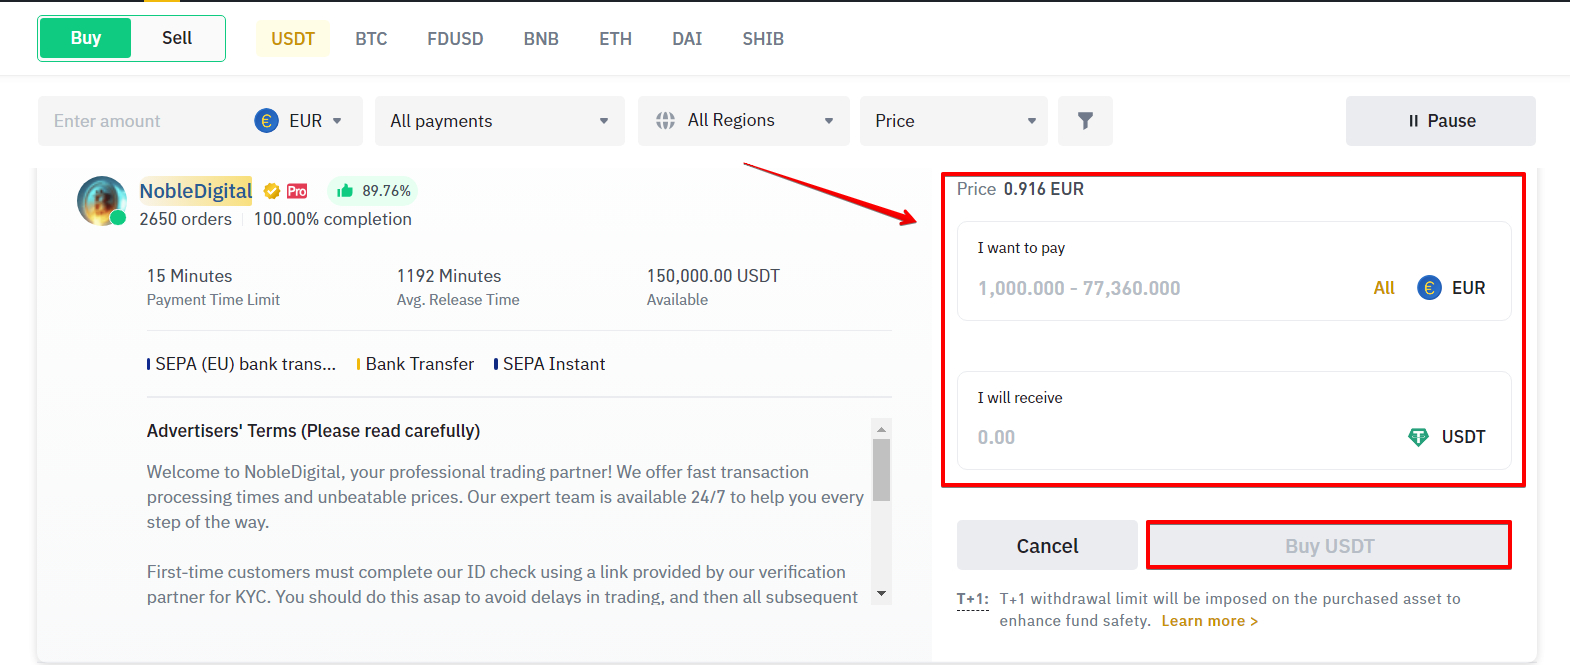Click the Euro icon in pay field
The width and height of the screenshot is (1570, 665).
click(x=1430, y=288)
